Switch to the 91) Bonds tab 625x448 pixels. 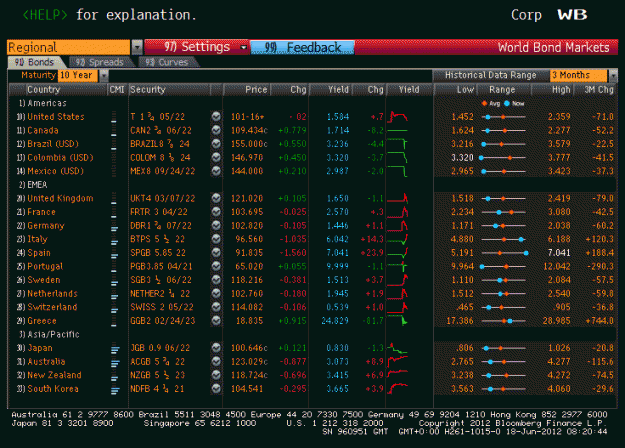point(35,62)
